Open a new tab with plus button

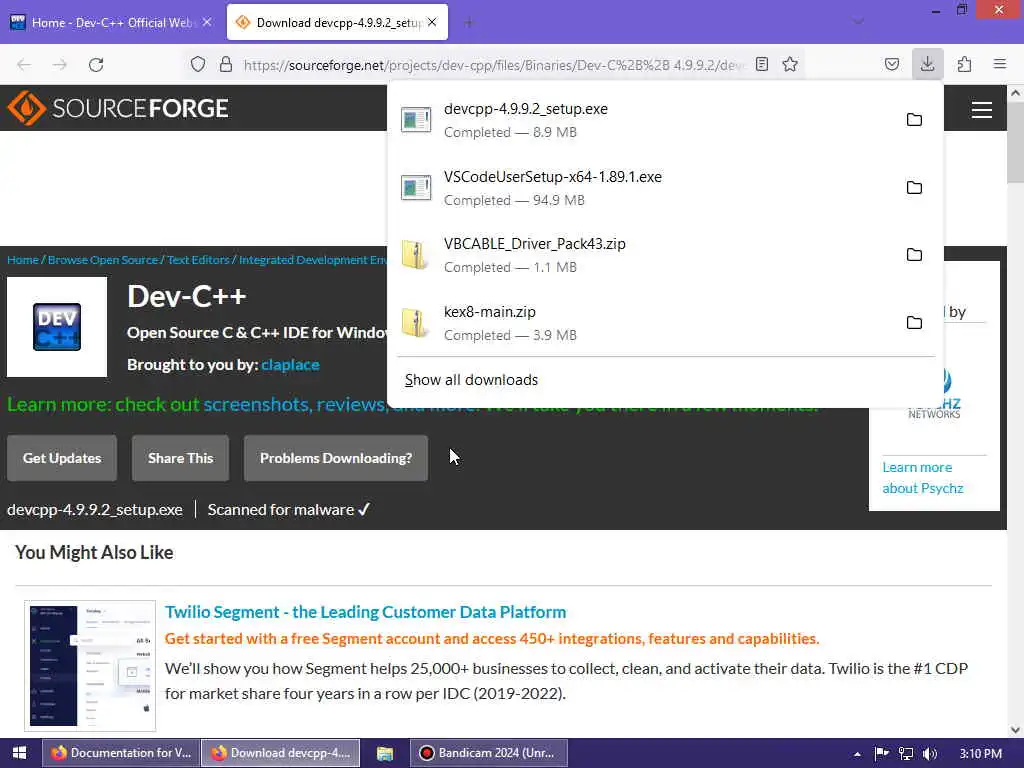point(468,23)
